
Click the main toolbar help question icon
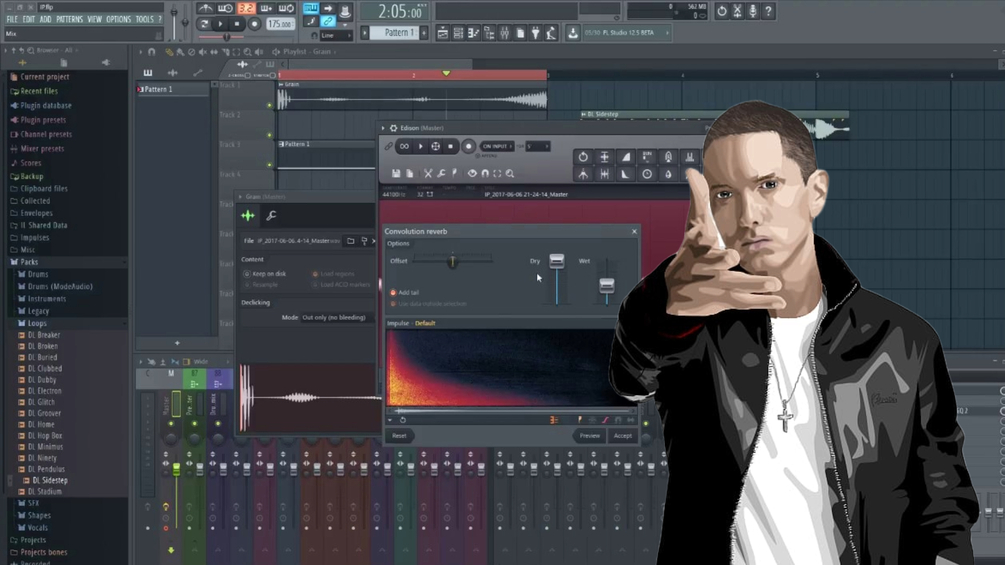point(768,11)
